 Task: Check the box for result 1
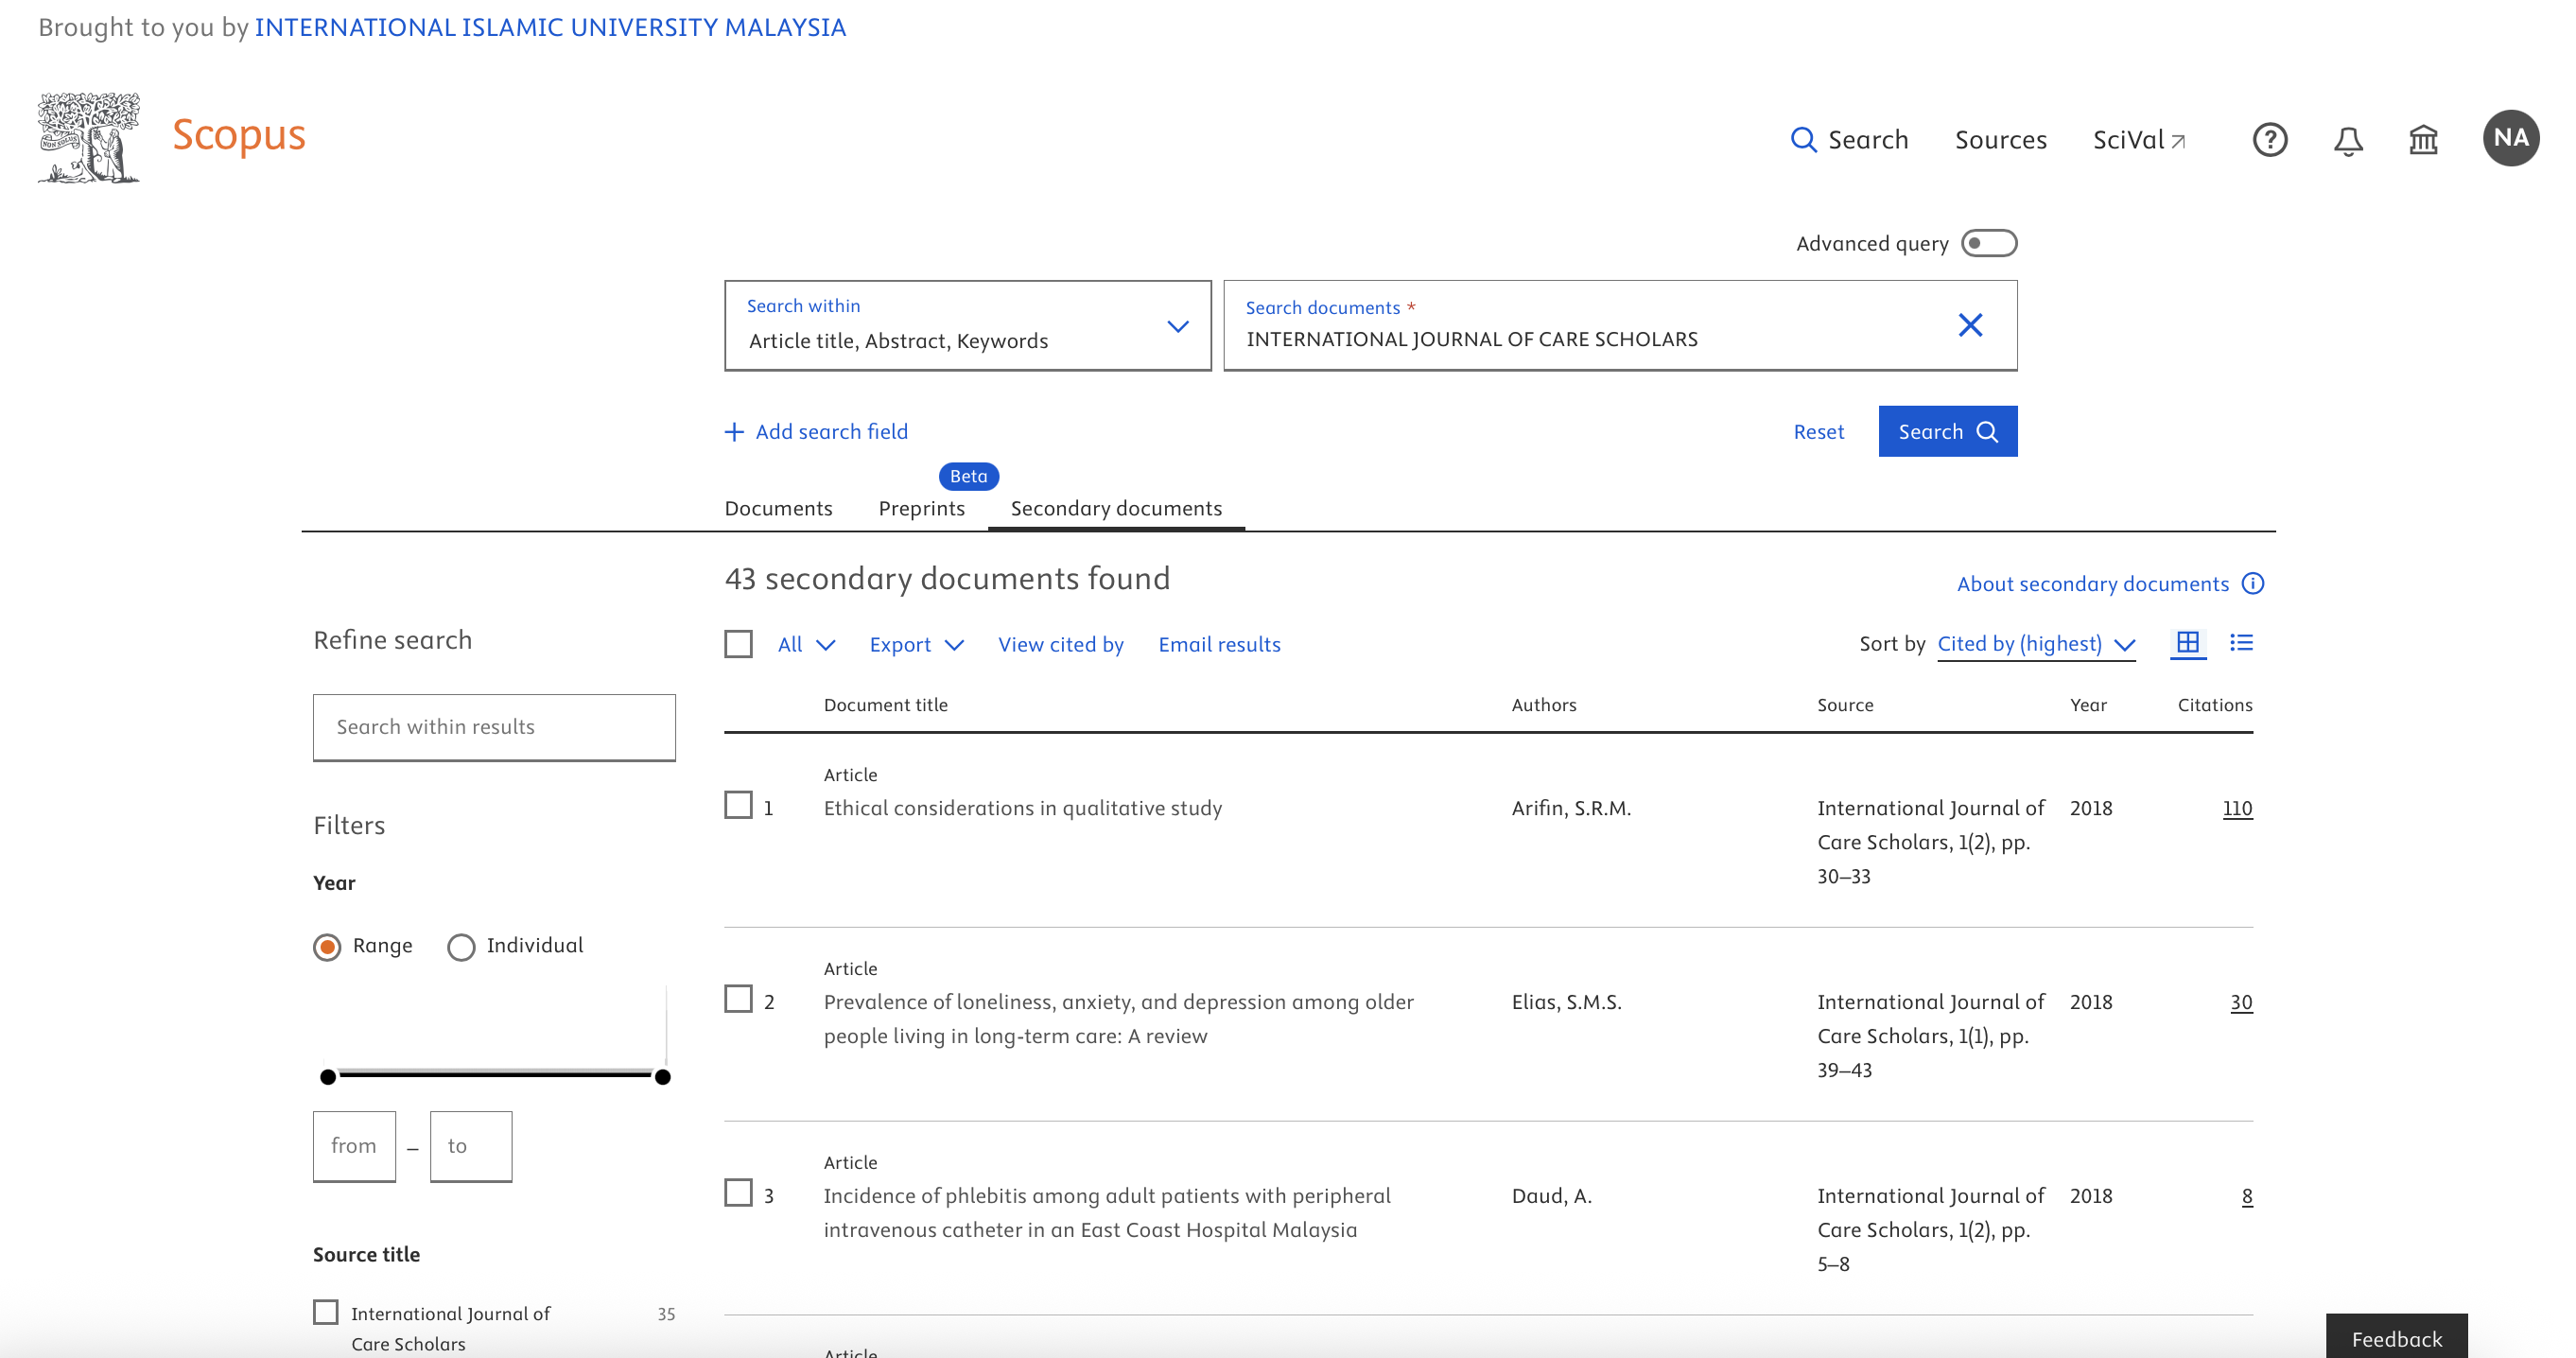[x=738, y=806]
